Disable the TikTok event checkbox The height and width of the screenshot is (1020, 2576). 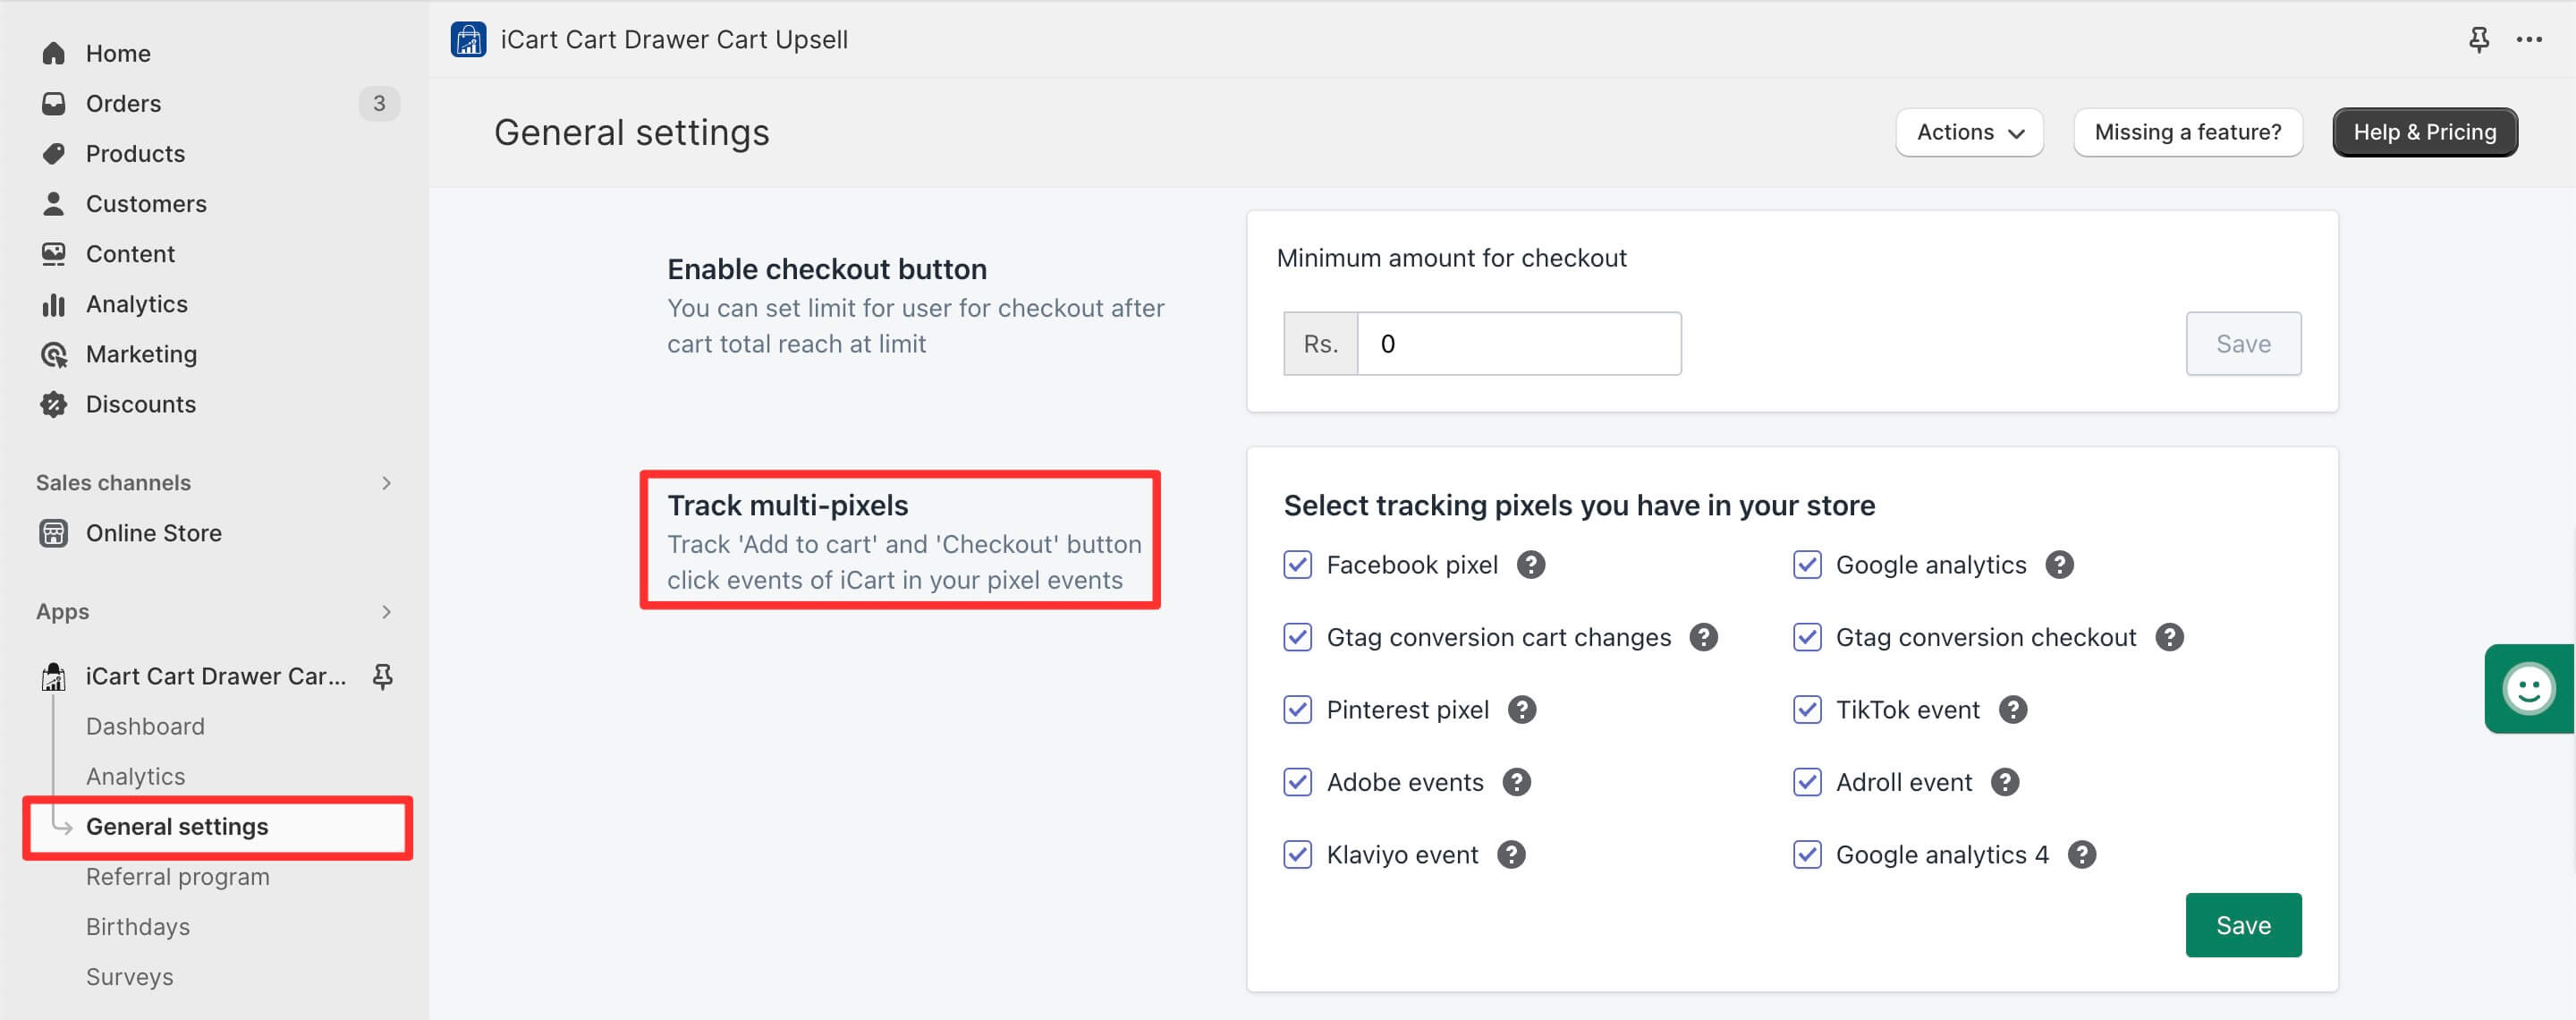tap(1807, 710)
